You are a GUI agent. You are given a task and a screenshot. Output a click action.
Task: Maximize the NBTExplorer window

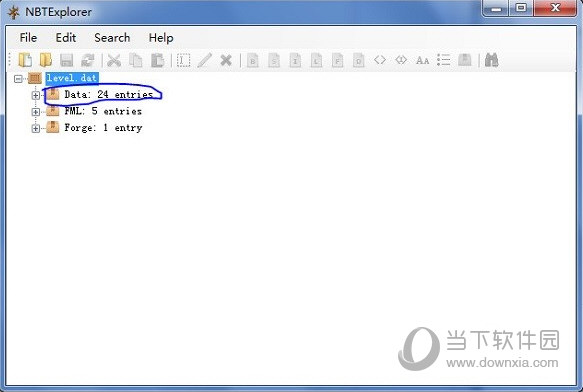(521, 8)
